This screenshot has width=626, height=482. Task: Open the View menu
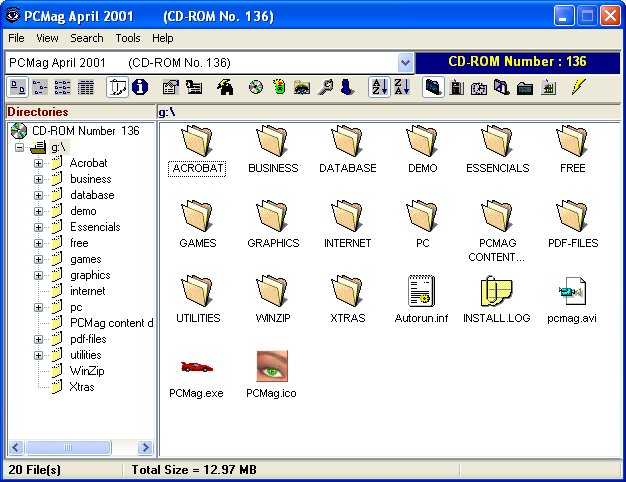coord(47,38)
